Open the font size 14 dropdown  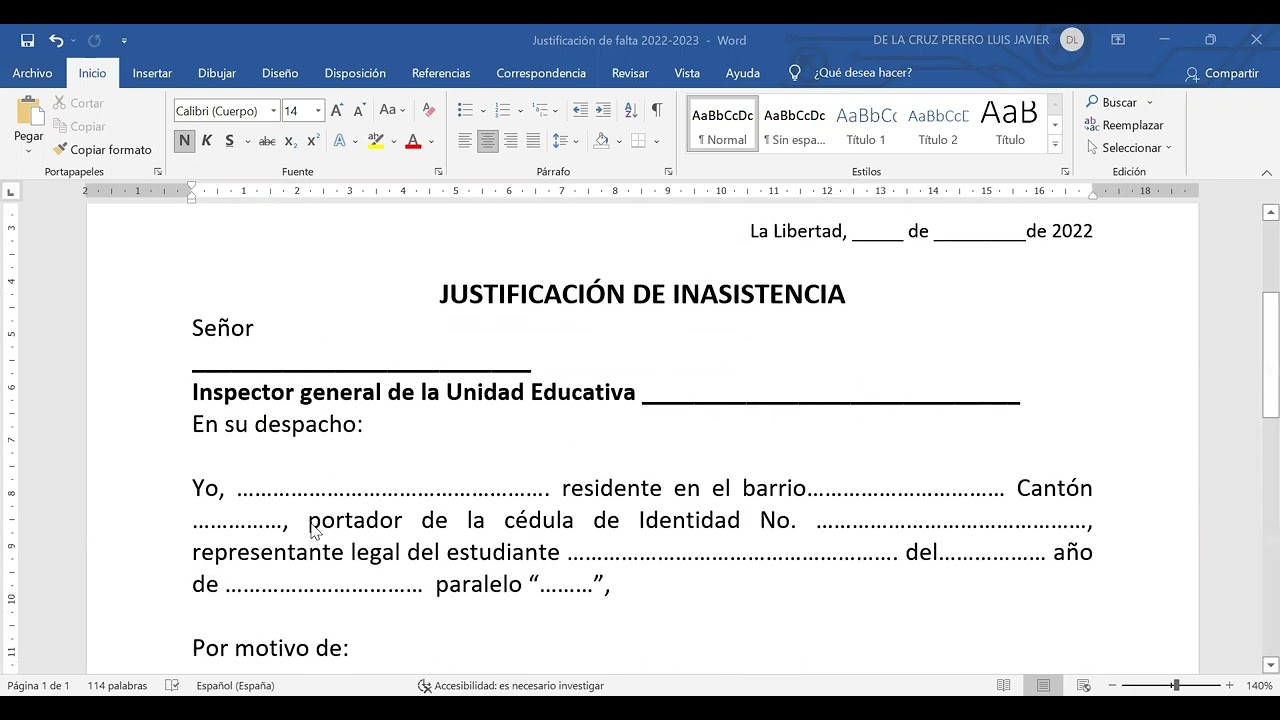pyautogui.click(x=318, y=110)
